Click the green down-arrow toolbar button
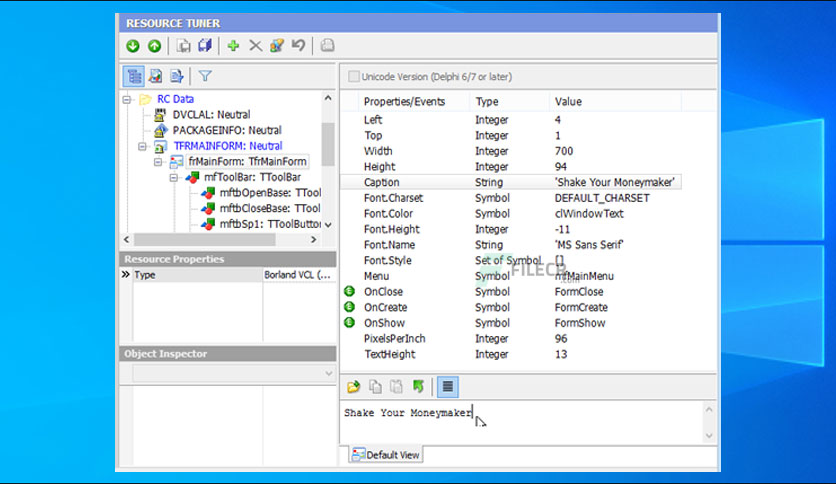This screenshot has width=836, height=484. pyautogui.click(x=133, y=46)
